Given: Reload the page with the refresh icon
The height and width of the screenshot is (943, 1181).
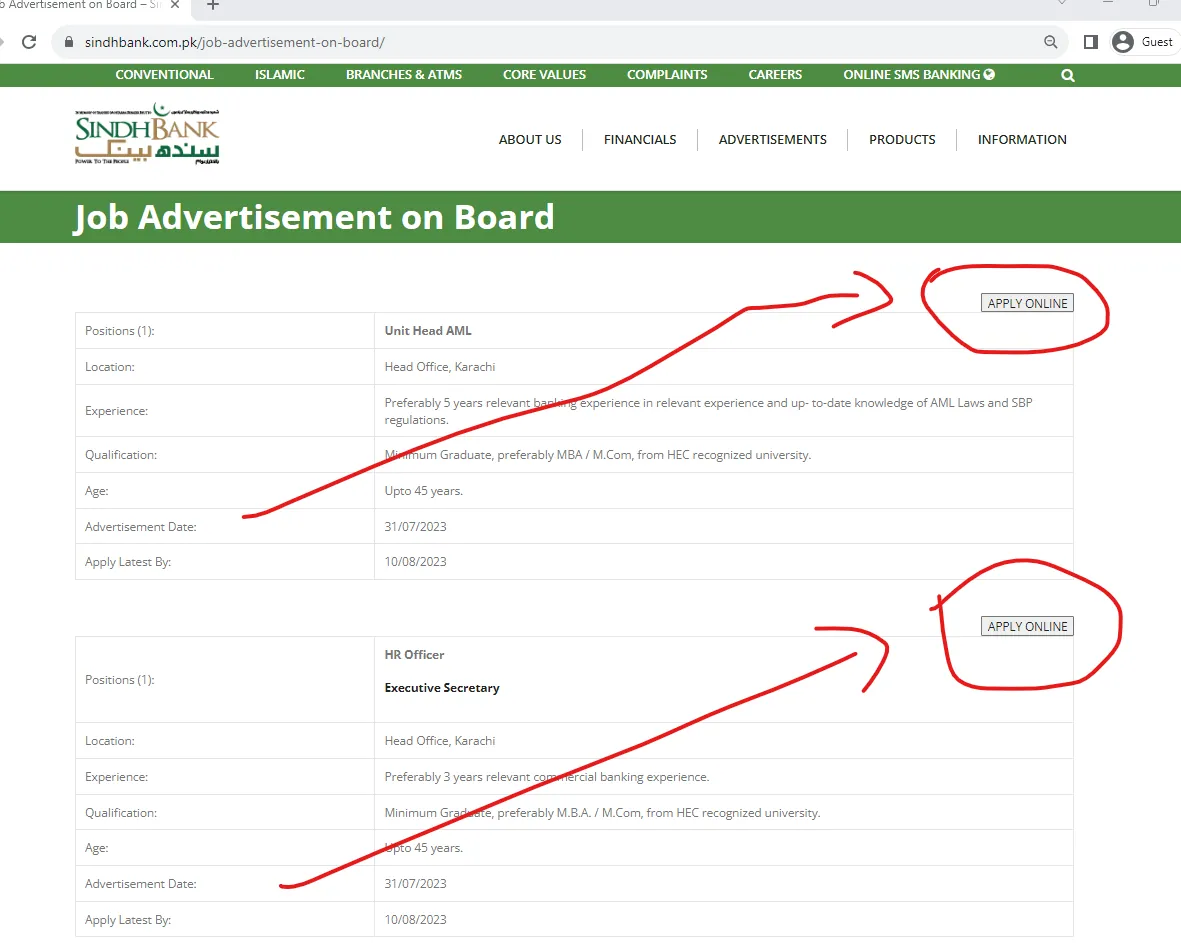Looking at the screenshot, I should pos(29,42).
